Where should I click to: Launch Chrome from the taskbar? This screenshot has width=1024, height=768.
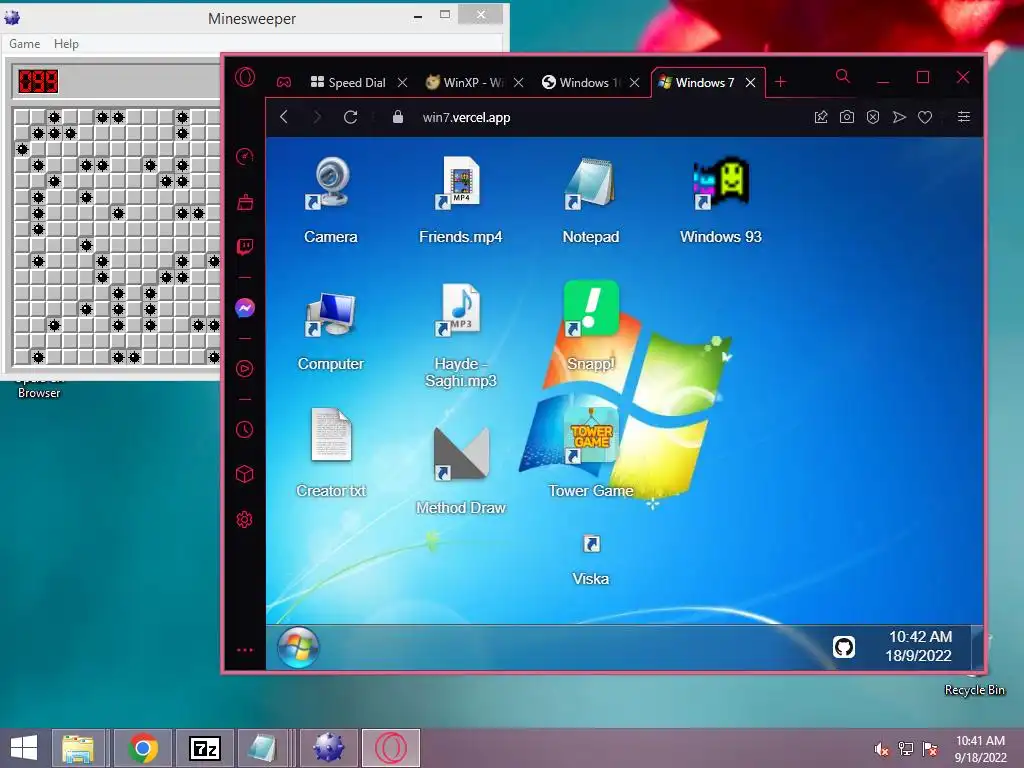pos(143,748)
